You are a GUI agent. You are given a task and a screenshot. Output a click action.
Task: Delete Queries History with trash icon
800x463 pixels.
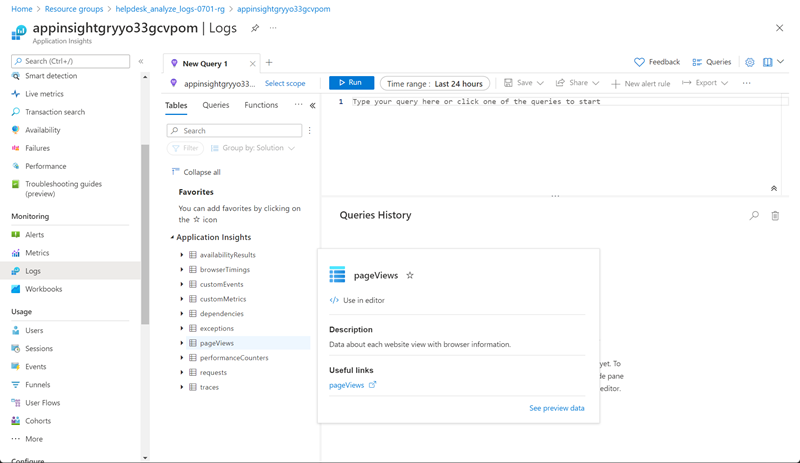pos(775,215)
